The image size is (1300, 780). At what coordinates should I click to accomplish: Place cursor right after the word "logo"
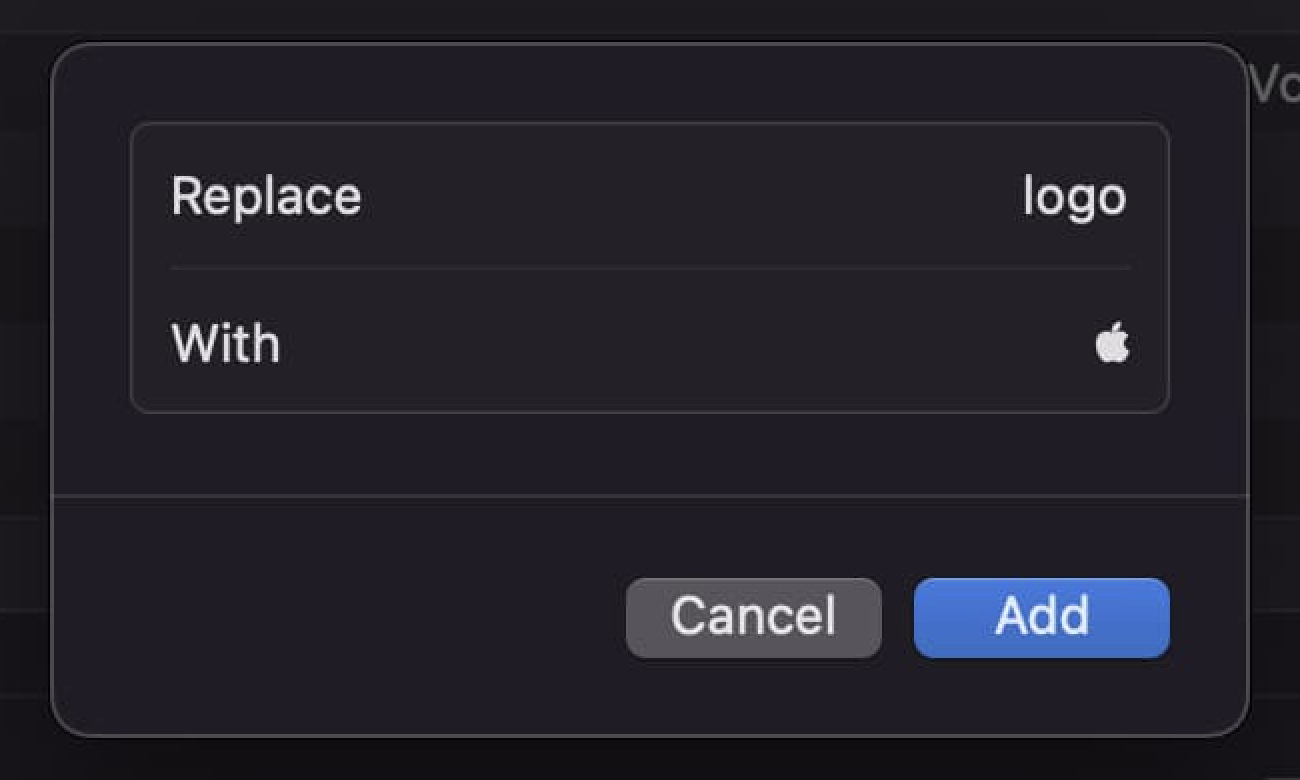click(x=1129, y=197)
